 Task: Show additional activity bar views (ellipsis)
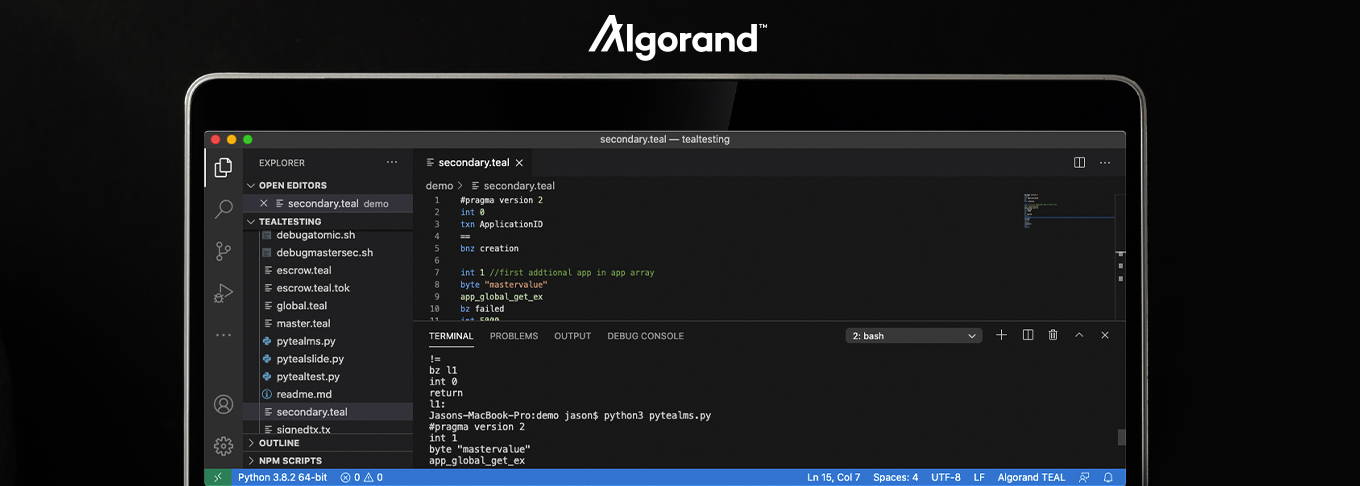pyautogui.click(x=223, y=335)
